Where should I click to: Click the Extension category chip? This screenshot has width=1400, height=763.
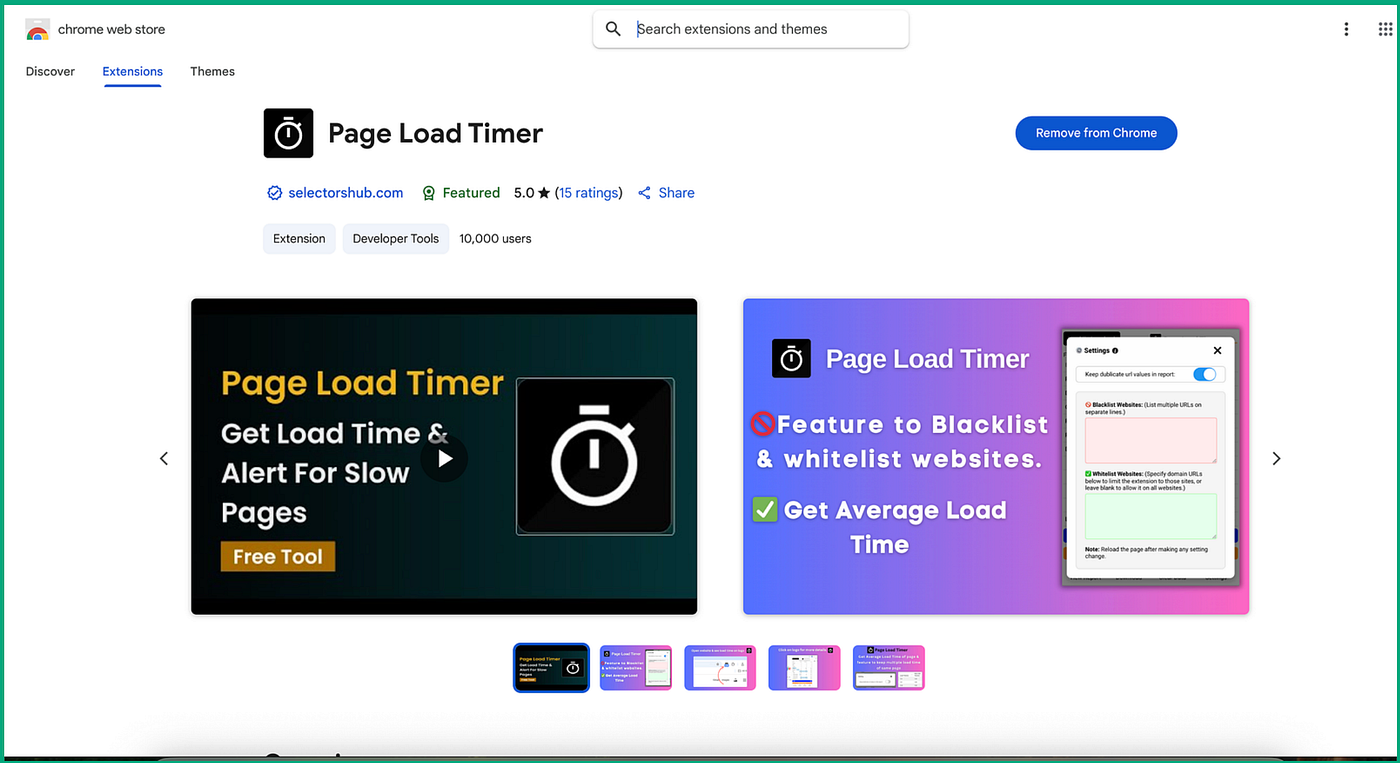point(299,239)
